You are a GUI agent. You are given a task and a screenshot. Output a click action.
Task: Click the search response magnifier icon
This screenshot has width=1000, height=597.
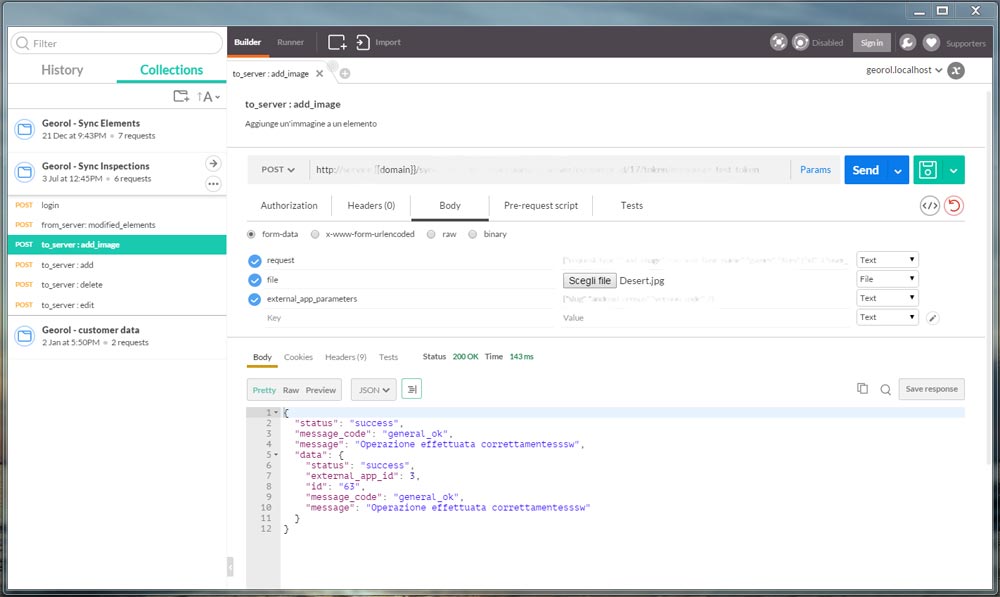point(885,390)
